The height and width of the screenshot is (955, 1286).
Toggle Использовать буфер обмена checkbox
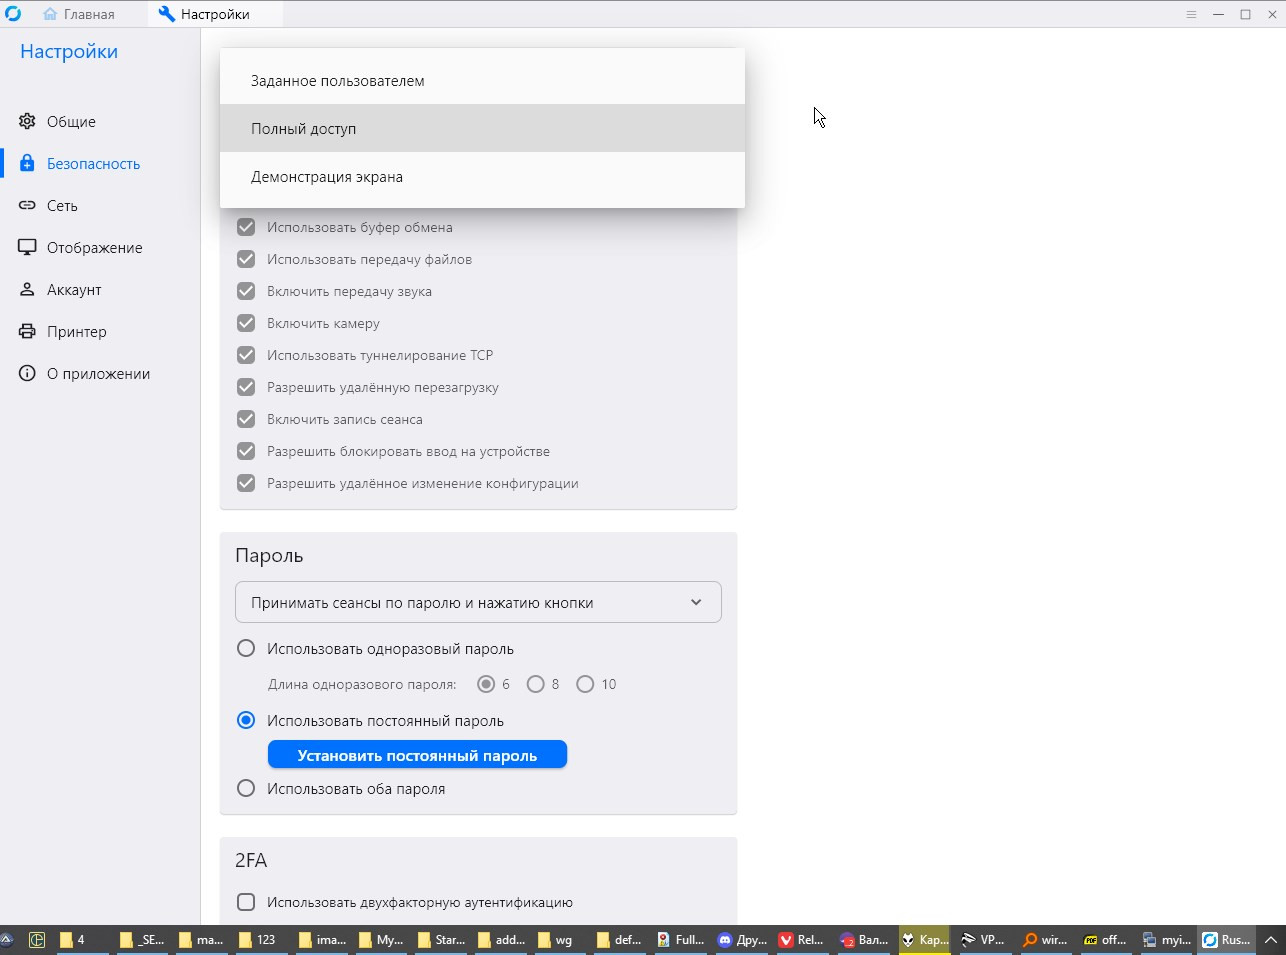[246, 227]
